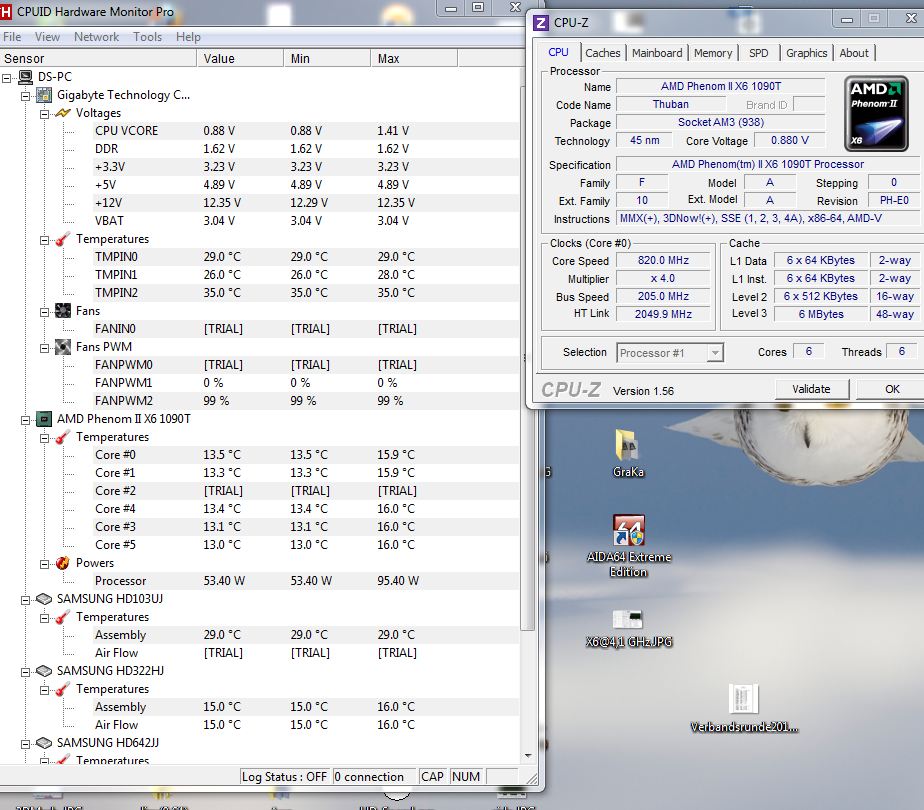Click the CPU-Z window title icon
Image resolution: width=924 pixels, height=810 pixels.
[x=540, y=23]
